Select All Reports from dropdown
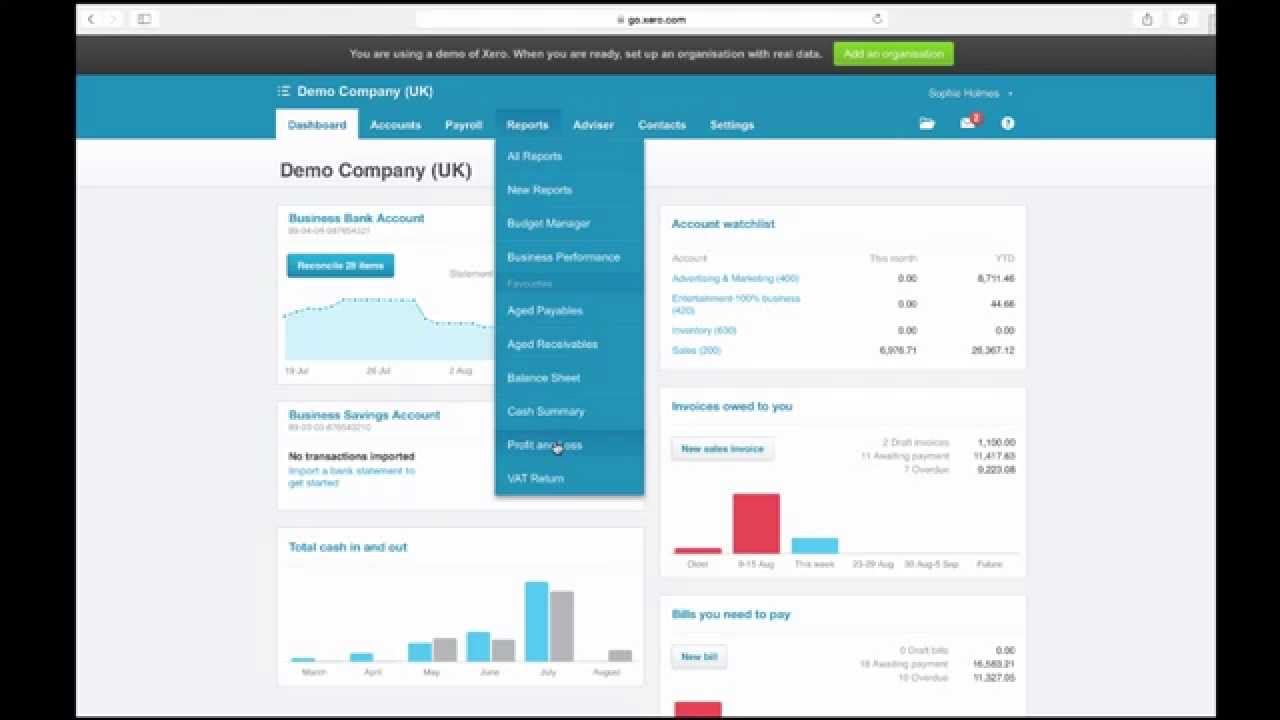This screenshot has width=1280, height=720. coord(569,156)
